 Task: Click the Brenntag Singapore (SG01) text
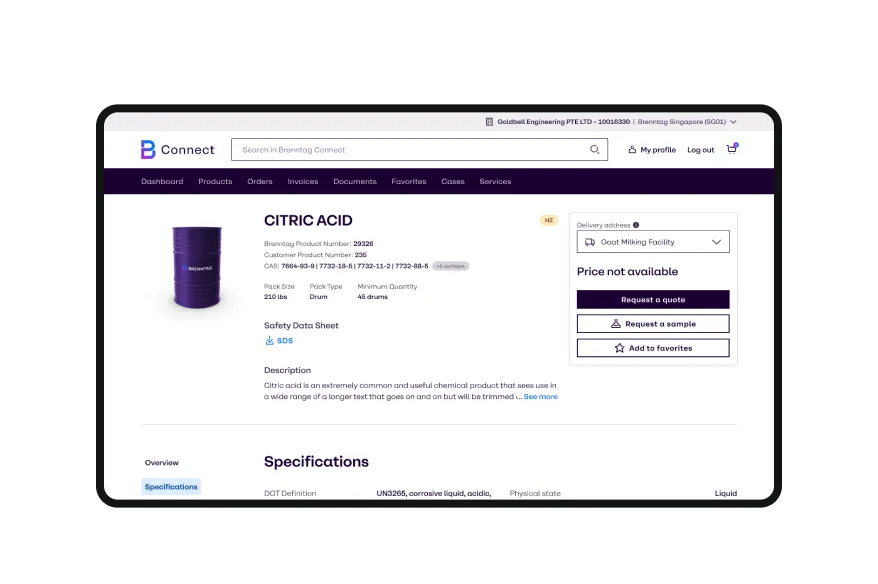tap(681, 122)
